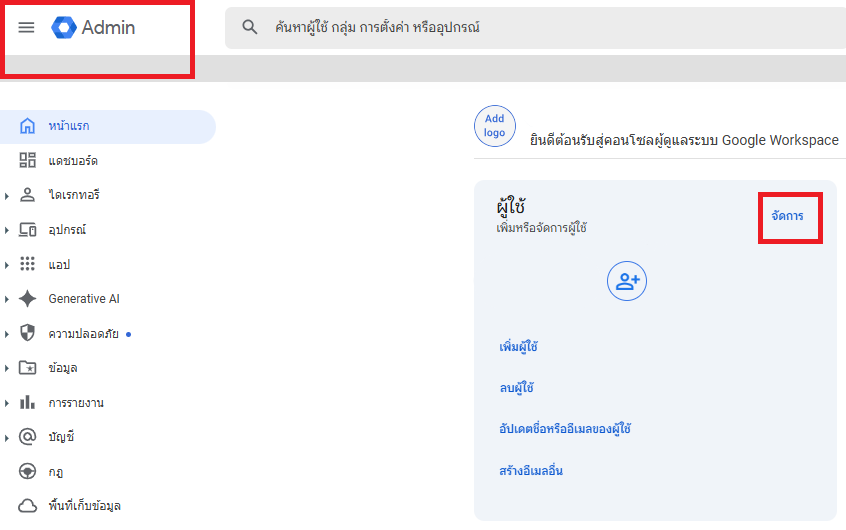Click the Generative AI sparkle icon

(28, 299)
